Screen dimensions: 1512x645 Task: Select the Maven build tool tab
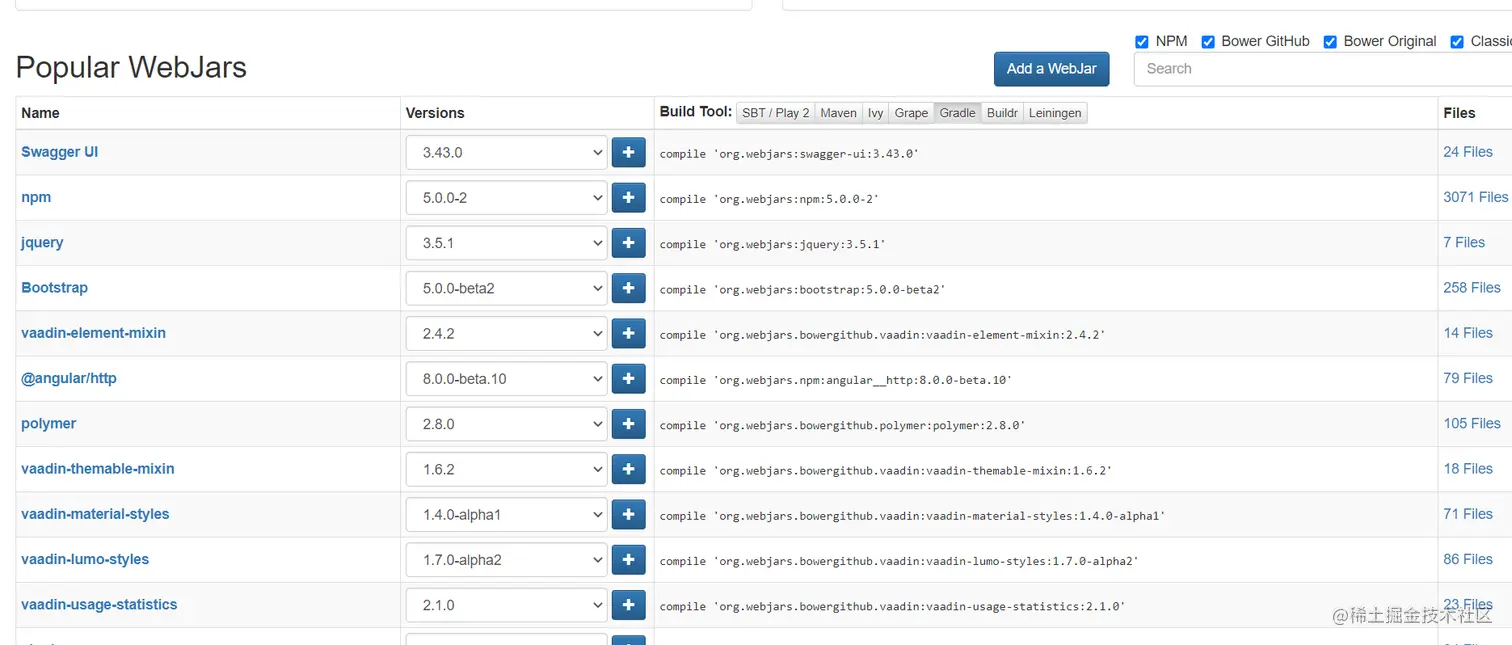[x=838, y=113]
